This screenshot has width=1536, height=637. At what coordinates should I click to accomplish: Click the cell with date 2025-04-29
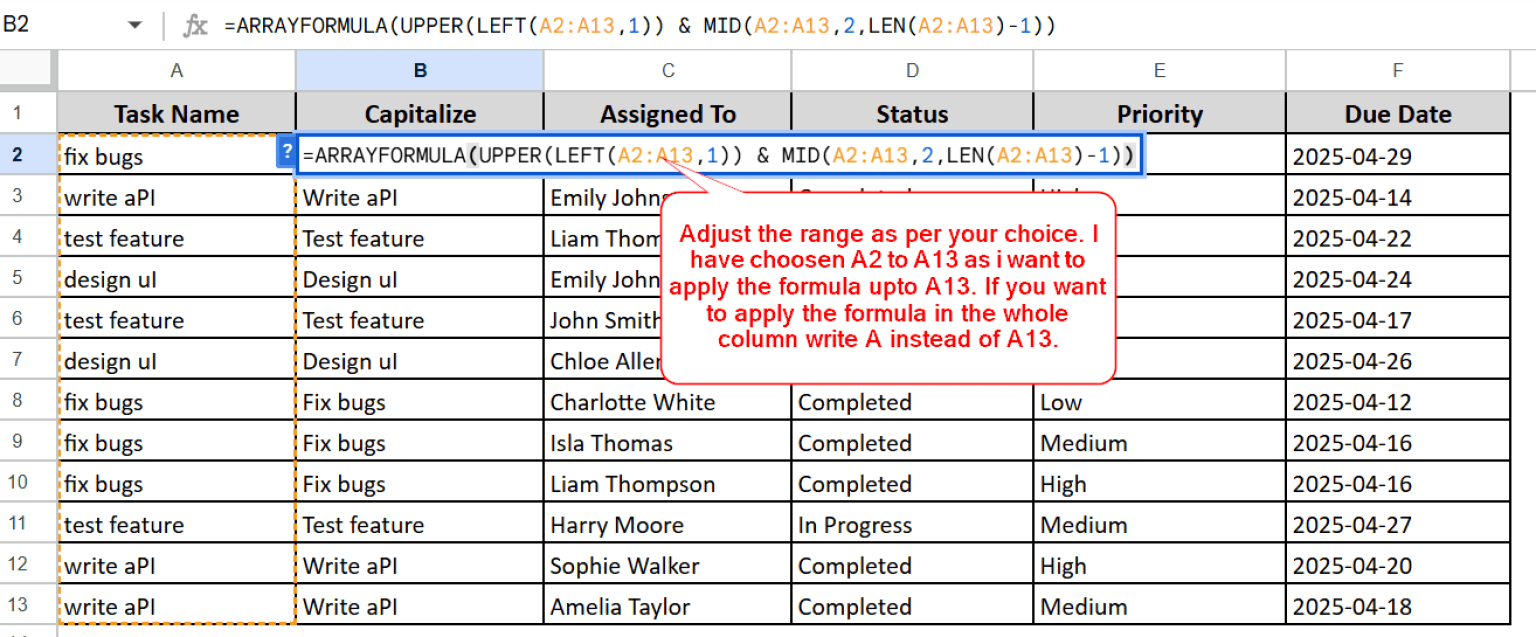pyautogui.click(x=1397, y=156)
